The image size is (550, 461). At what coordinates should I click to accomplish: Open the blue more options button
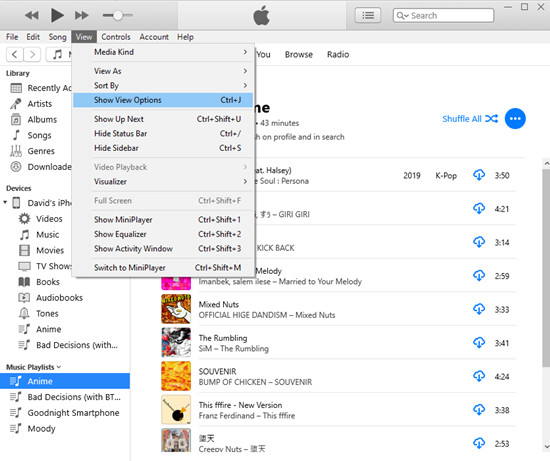[x=515, y=119]
